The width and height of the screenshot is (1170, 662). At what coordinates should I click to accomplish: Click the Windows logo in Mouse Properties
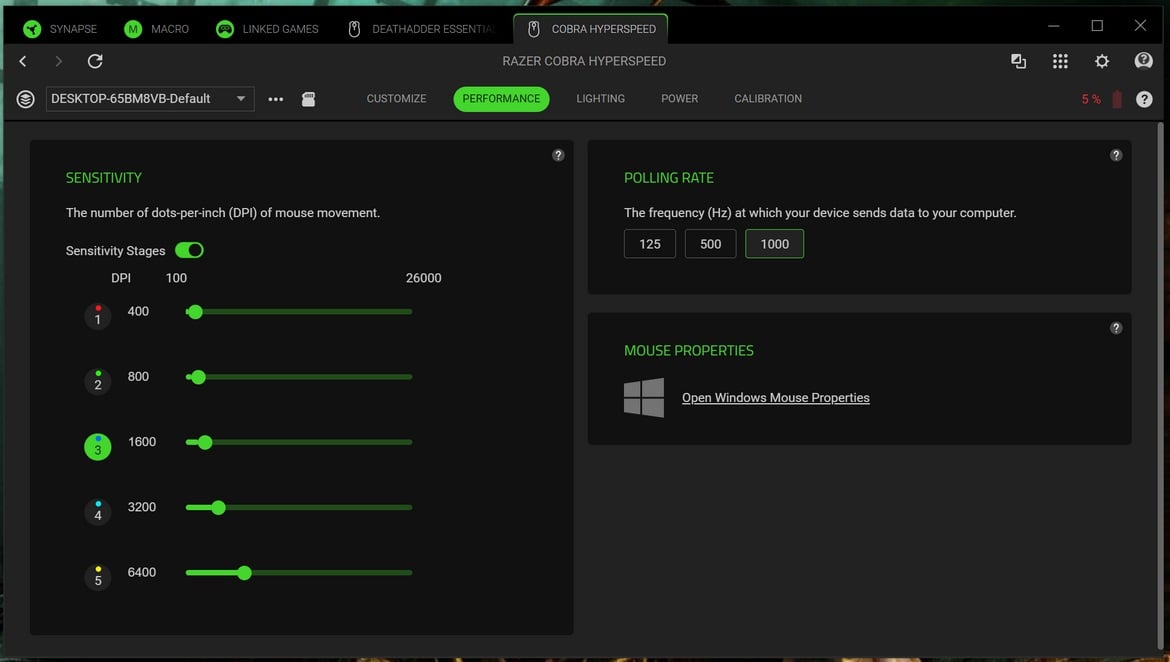644,398
